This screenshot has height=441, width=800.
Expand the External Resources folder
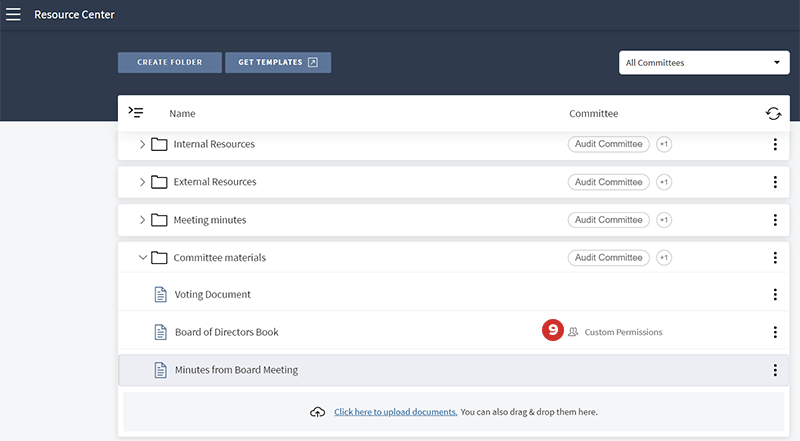point(142,182)
